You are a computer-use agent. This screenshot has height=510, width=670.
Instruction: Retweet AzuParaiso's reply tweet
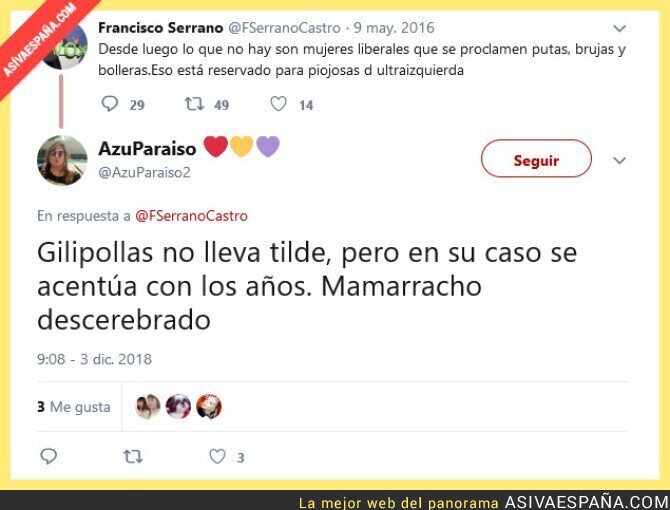tap(133, 457)
